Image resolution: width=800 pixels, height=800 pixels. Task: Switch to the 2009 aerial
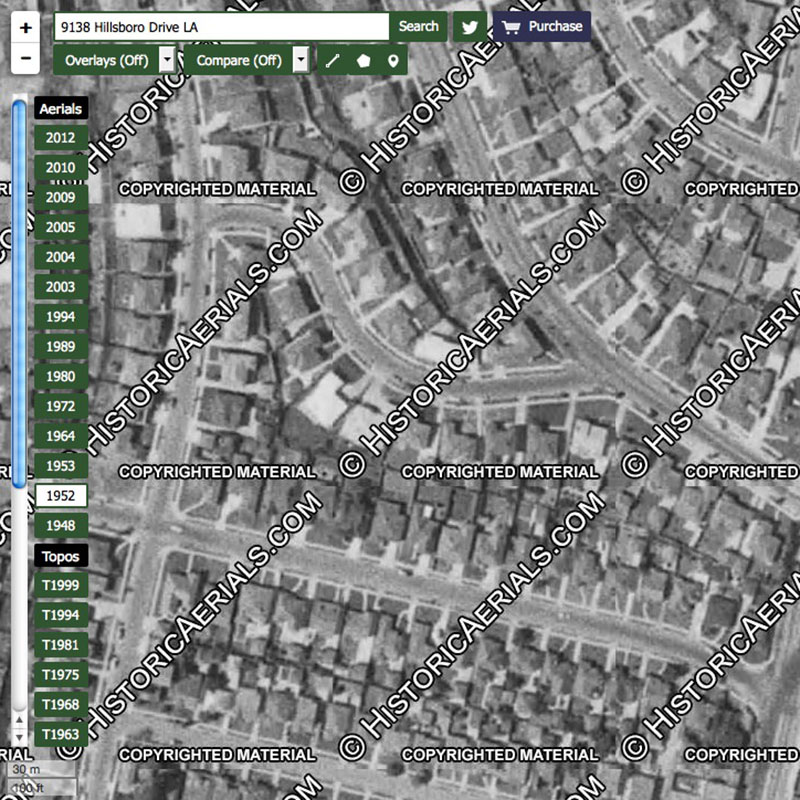pyautogui.click(x=61, y=197)
